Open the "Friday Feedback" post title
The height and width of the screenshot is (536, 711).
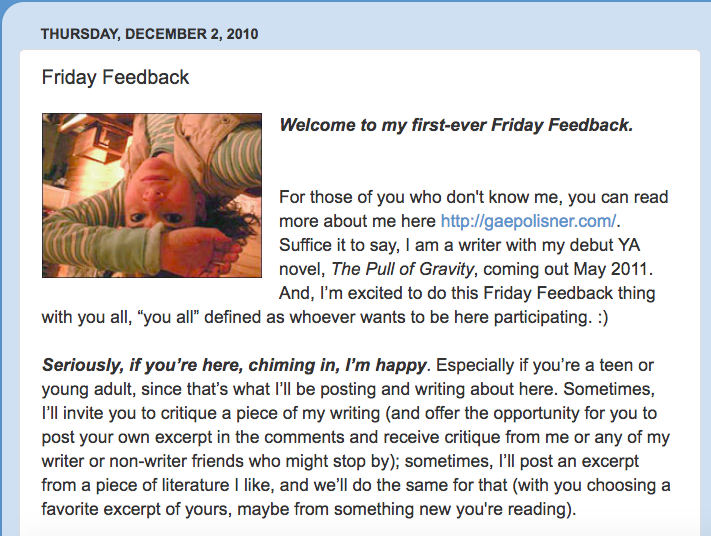click(x=115, y=77)
